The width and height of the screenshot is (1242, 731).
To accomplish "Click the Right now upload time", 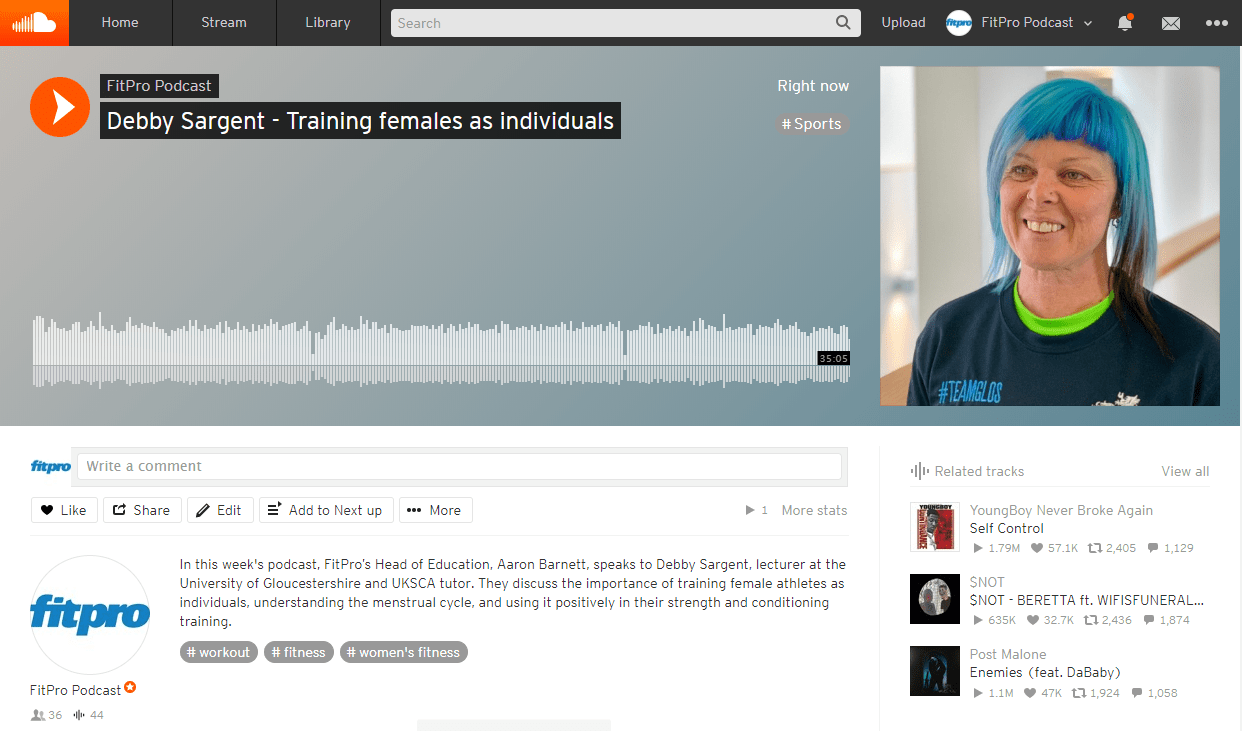I will coord(813,86).
